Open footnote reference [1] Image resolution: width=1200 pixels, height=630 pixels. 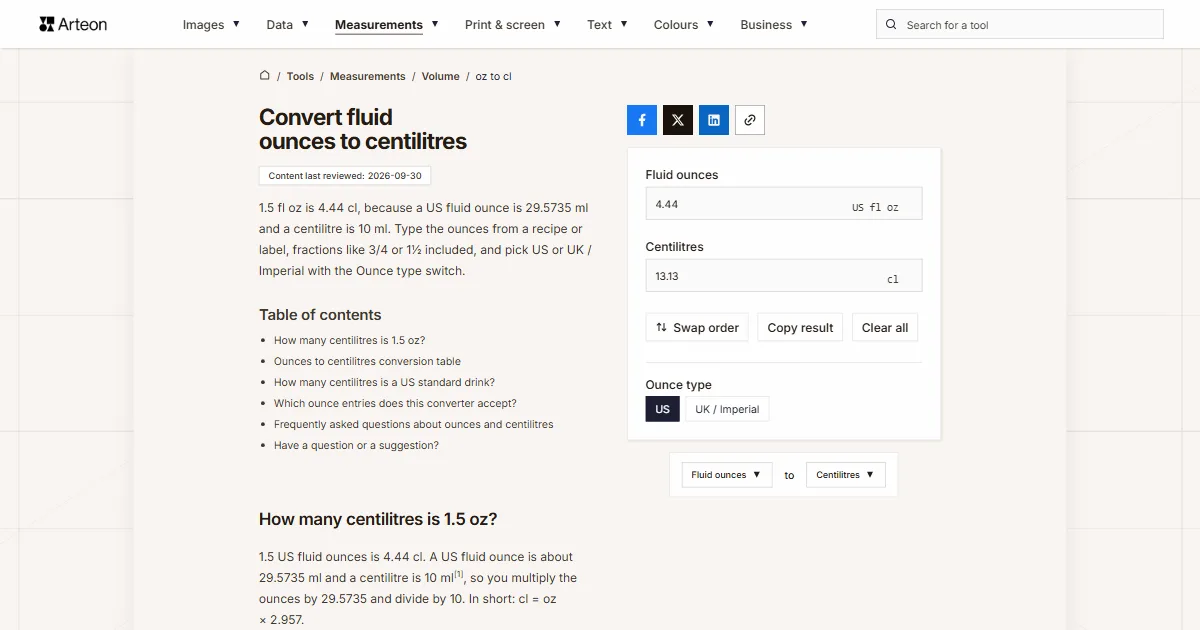pyautogui.click(x=459, y=574)
